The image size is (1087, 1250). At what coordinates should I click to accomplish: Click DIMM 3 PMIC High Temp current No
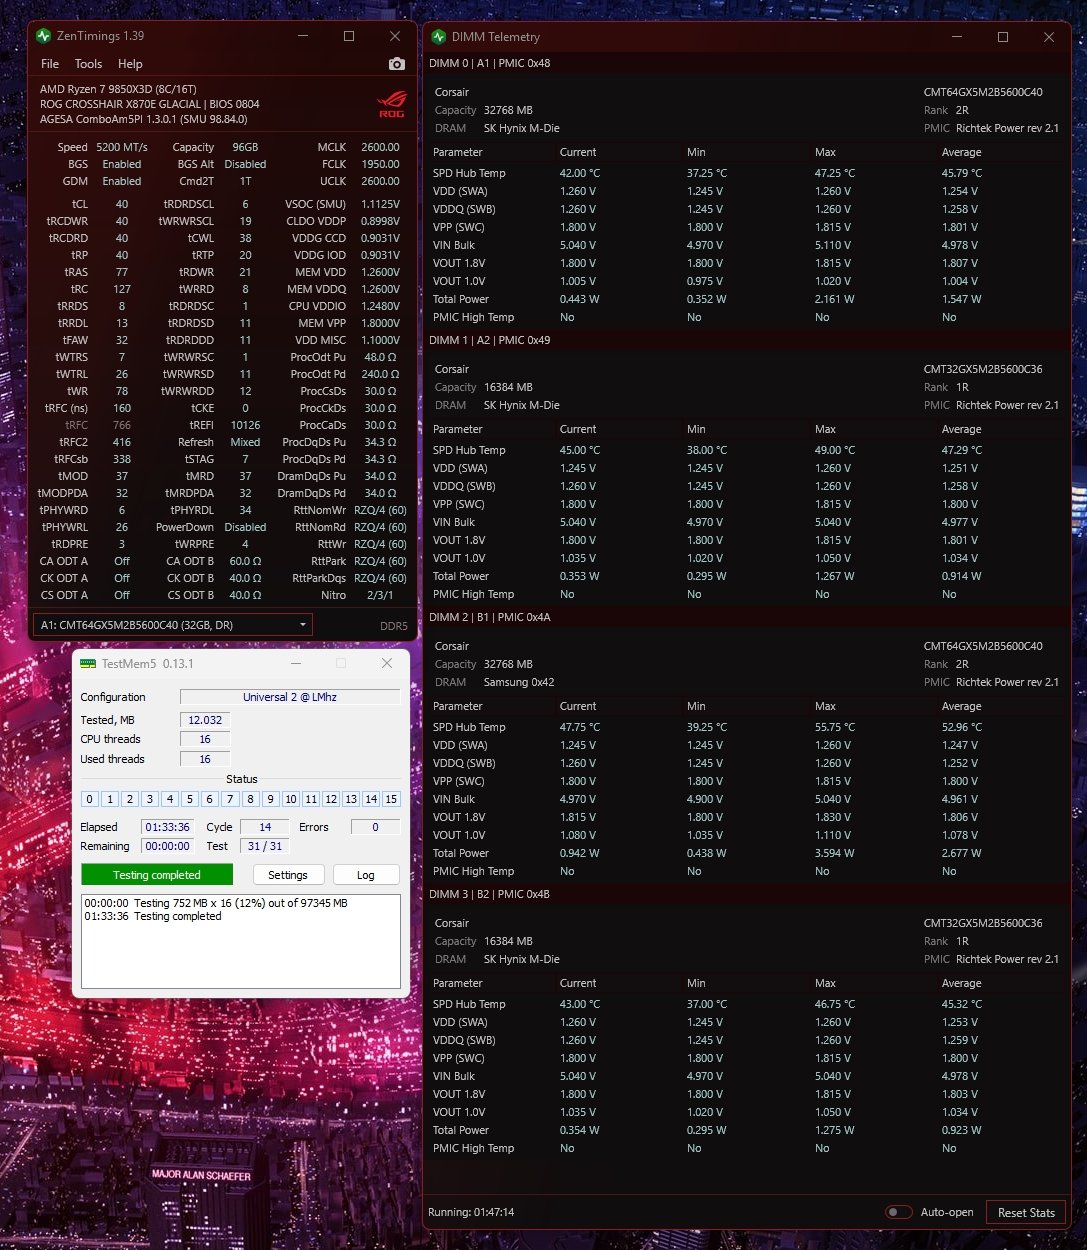[x=567, y=1148]
